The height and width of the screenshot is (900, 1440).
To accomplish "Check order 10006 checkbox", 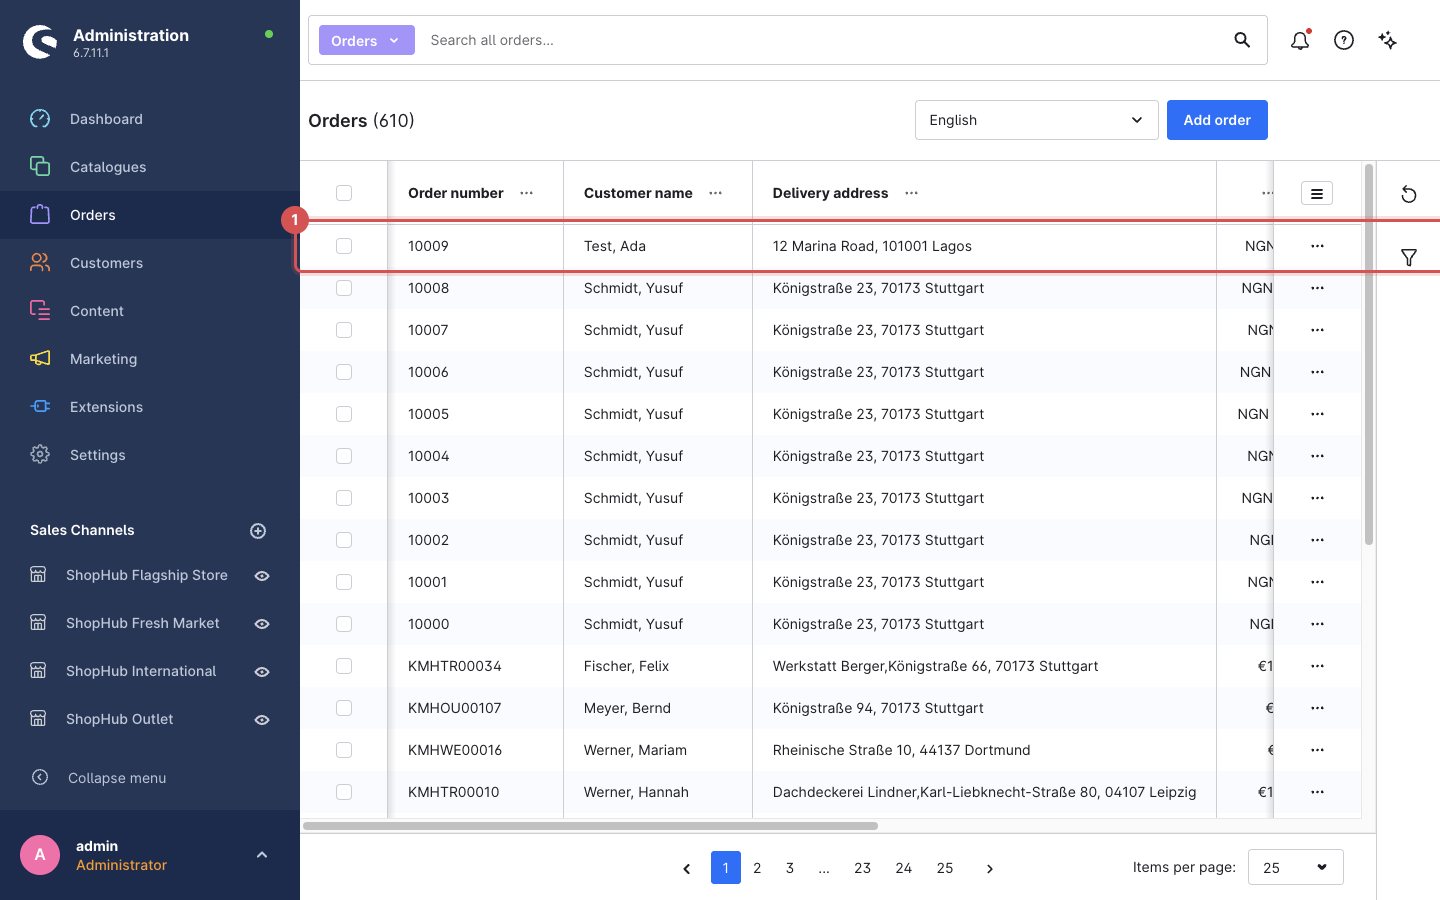I will tap(344, 372).
